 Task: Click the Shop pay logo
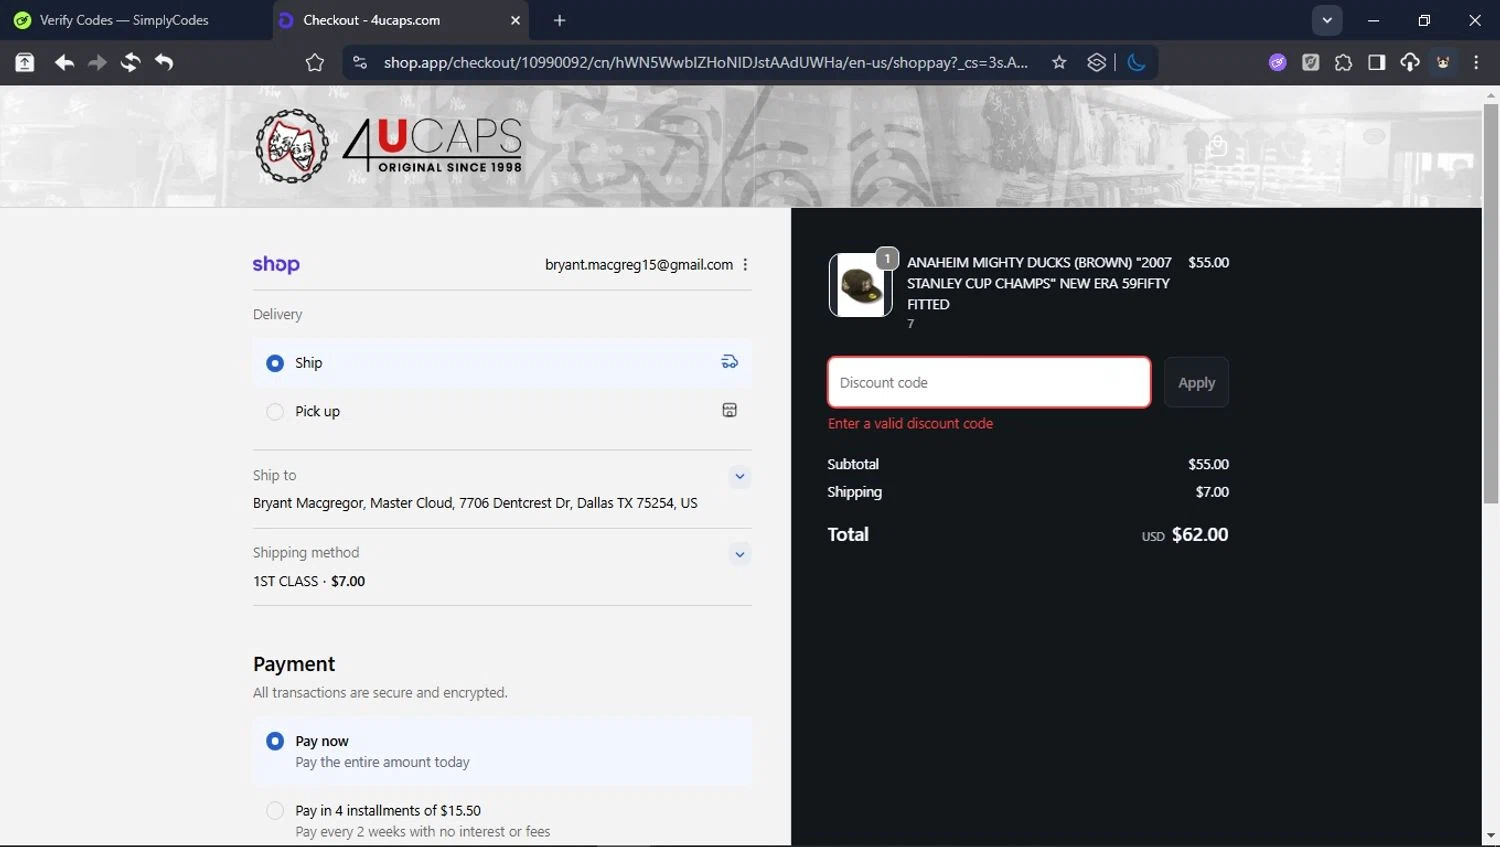tap(276, 264)
